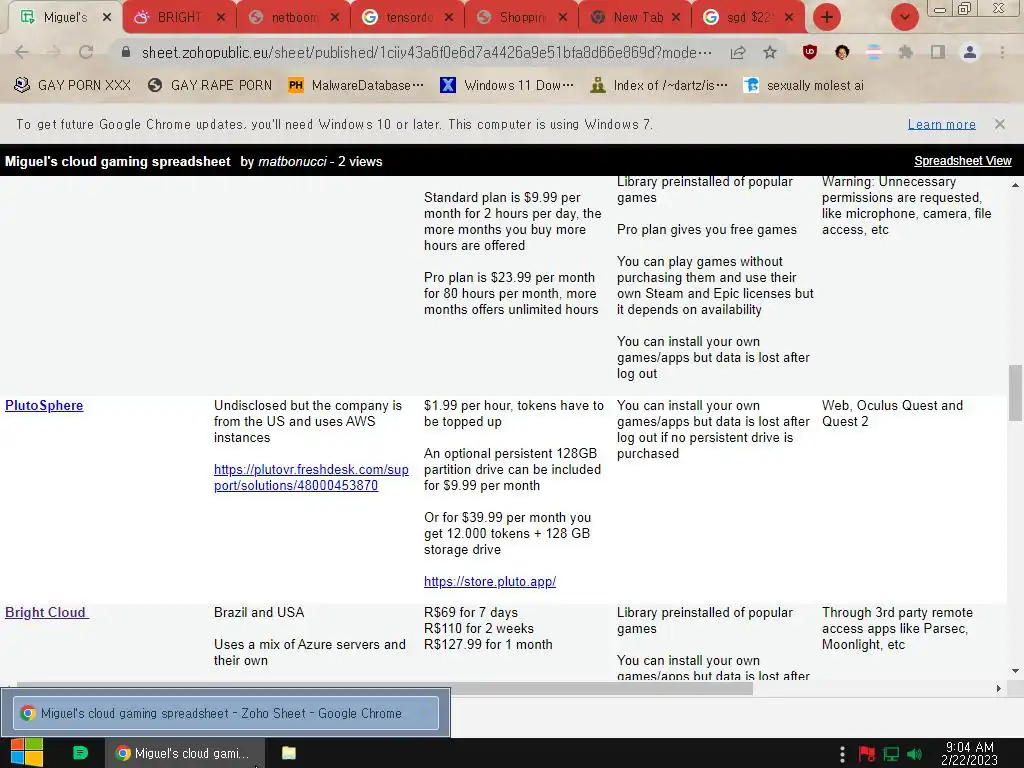Click the text "$1.99 per hour, tokens have to be topped up"
Image resolution: width=1024 pixels, height=768 pixels.
click(513, 413)
